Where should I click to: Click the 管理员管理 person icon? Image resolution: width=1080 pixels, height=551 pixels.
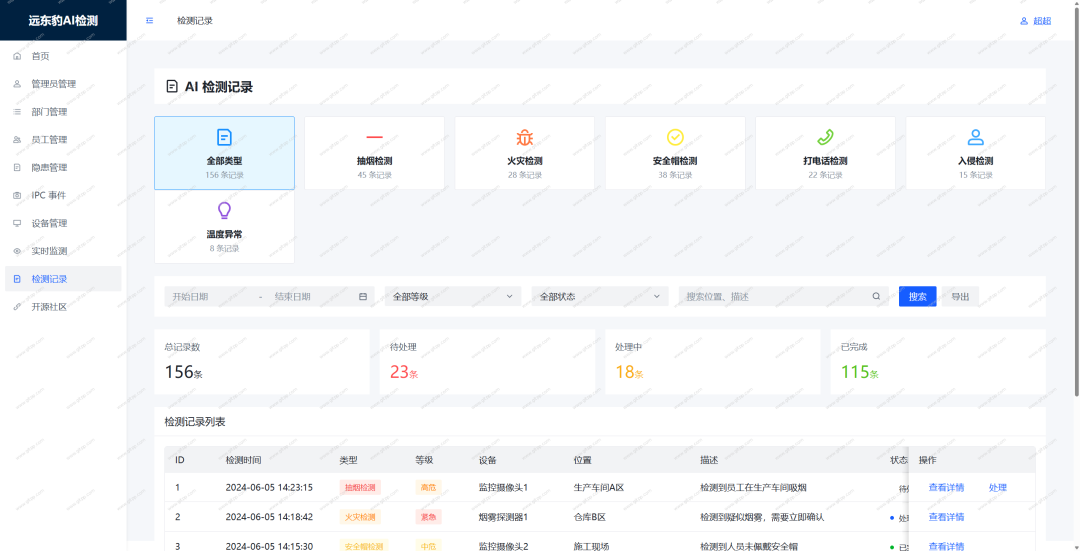coord(17,84)
